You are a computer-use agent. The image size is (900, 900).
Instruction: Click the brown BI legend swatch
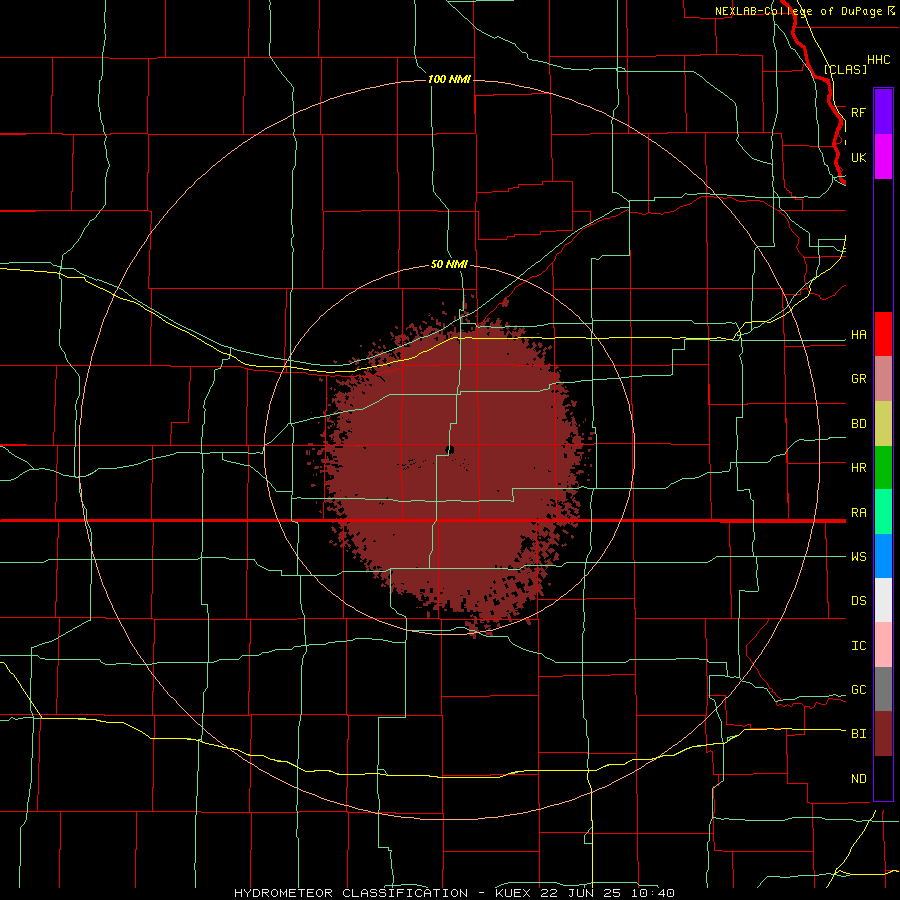pyautogui.click(x=883, y=734)
